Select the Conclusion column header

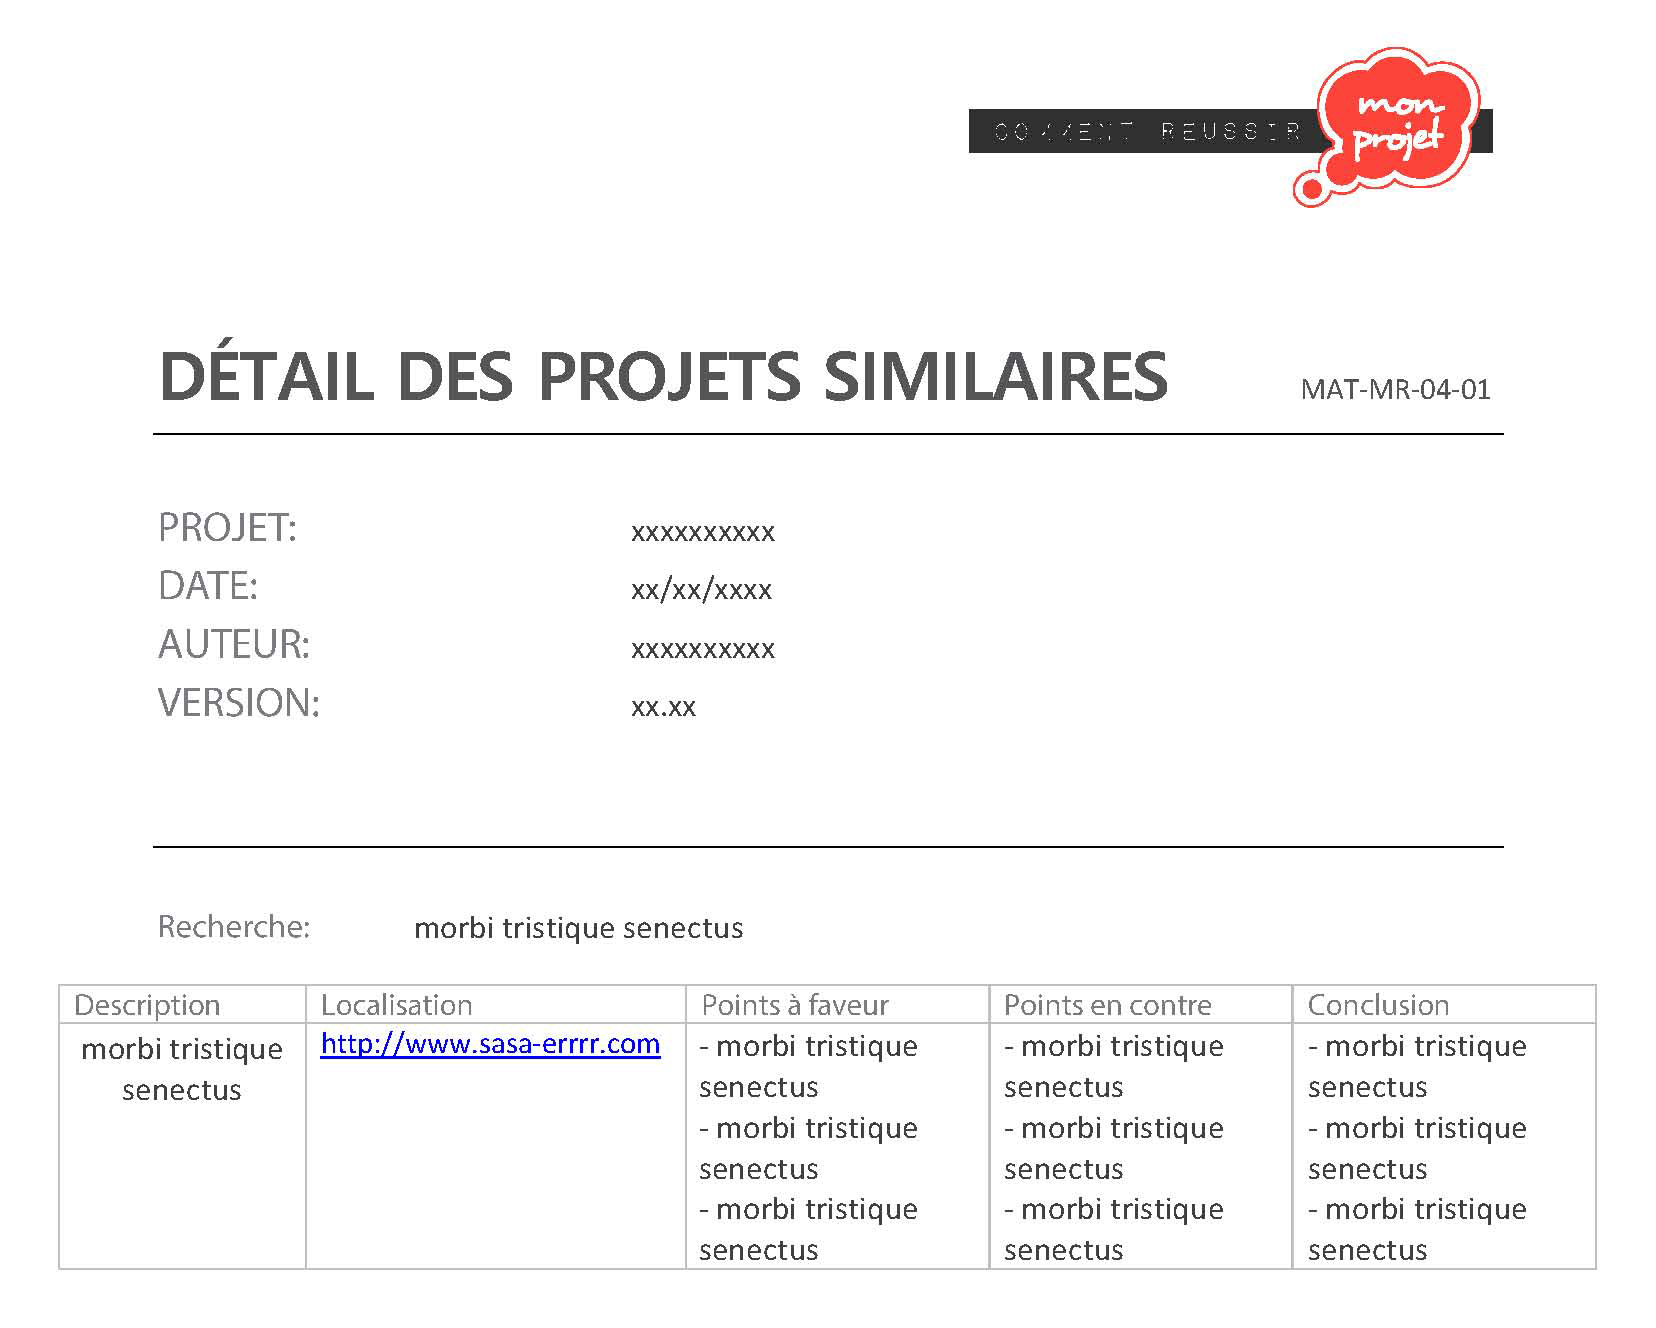(1378, 1005)
